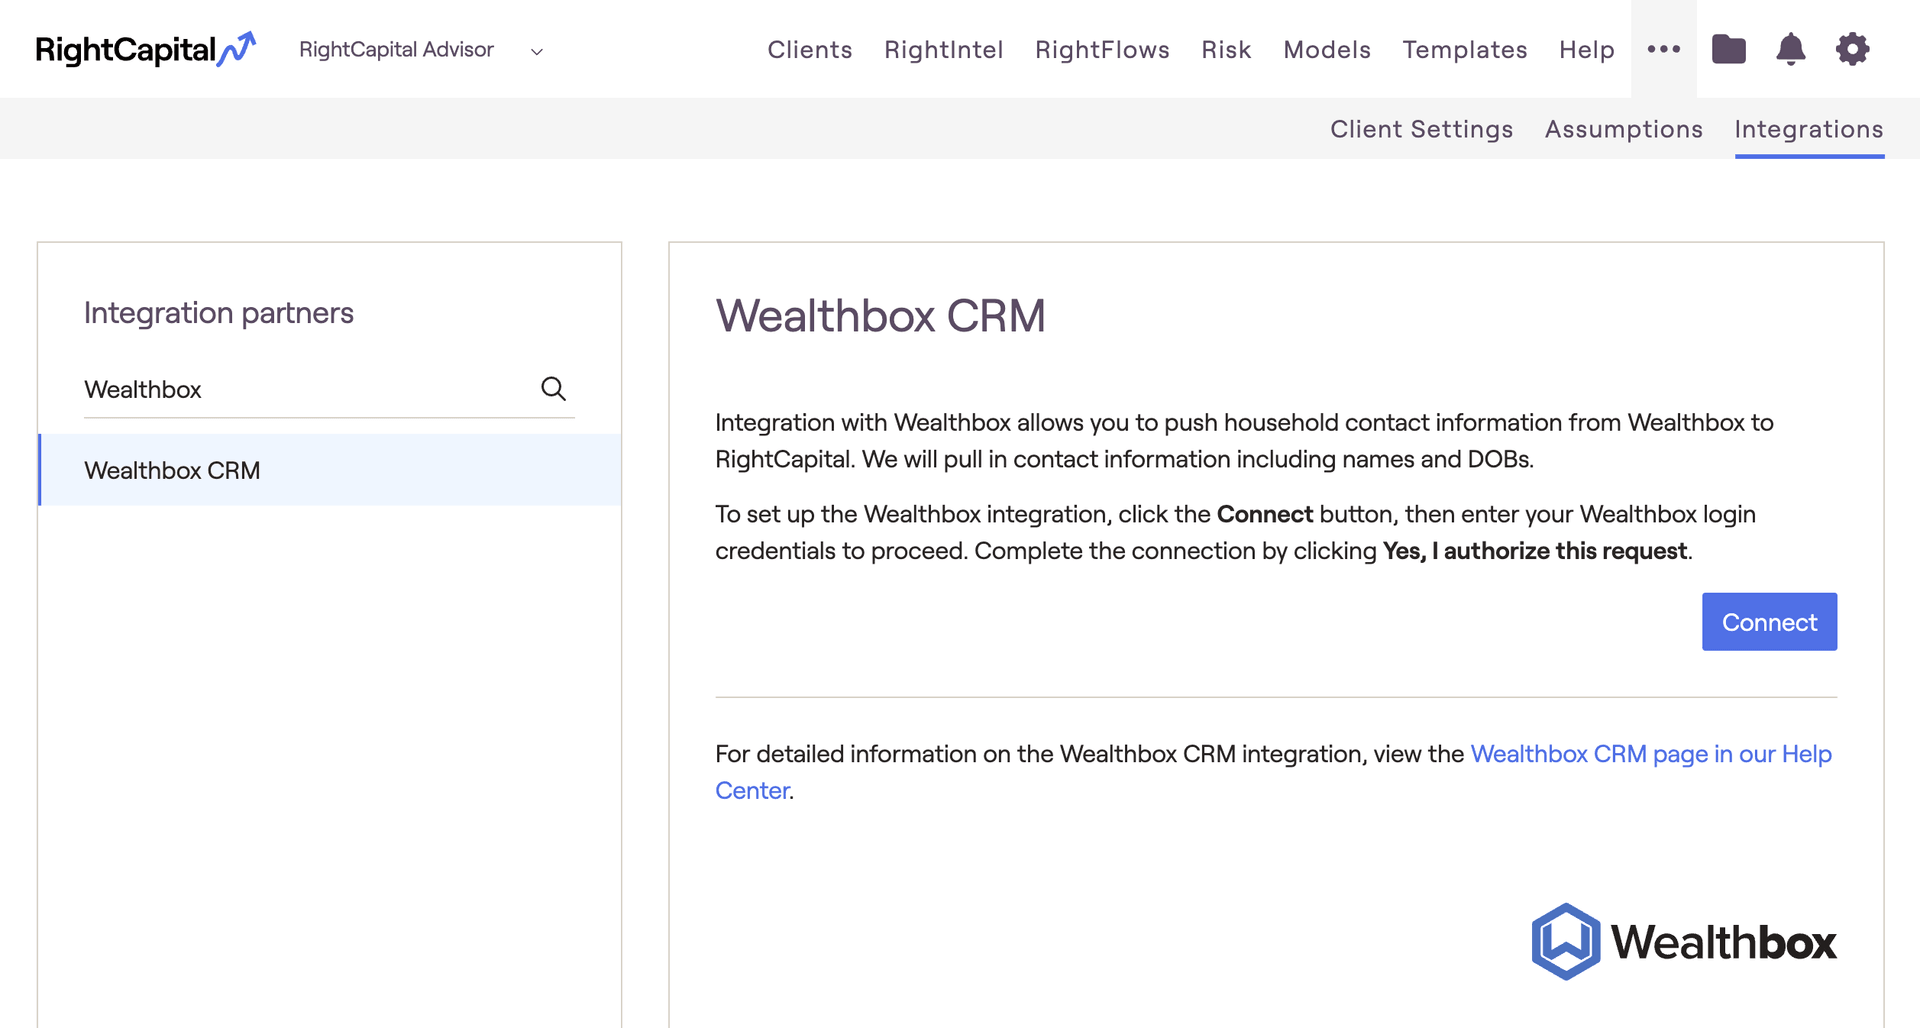The height and width of the screenshot is (1028, 1920).
Task: Open the Risk menu item
Action: [1226, 50]
